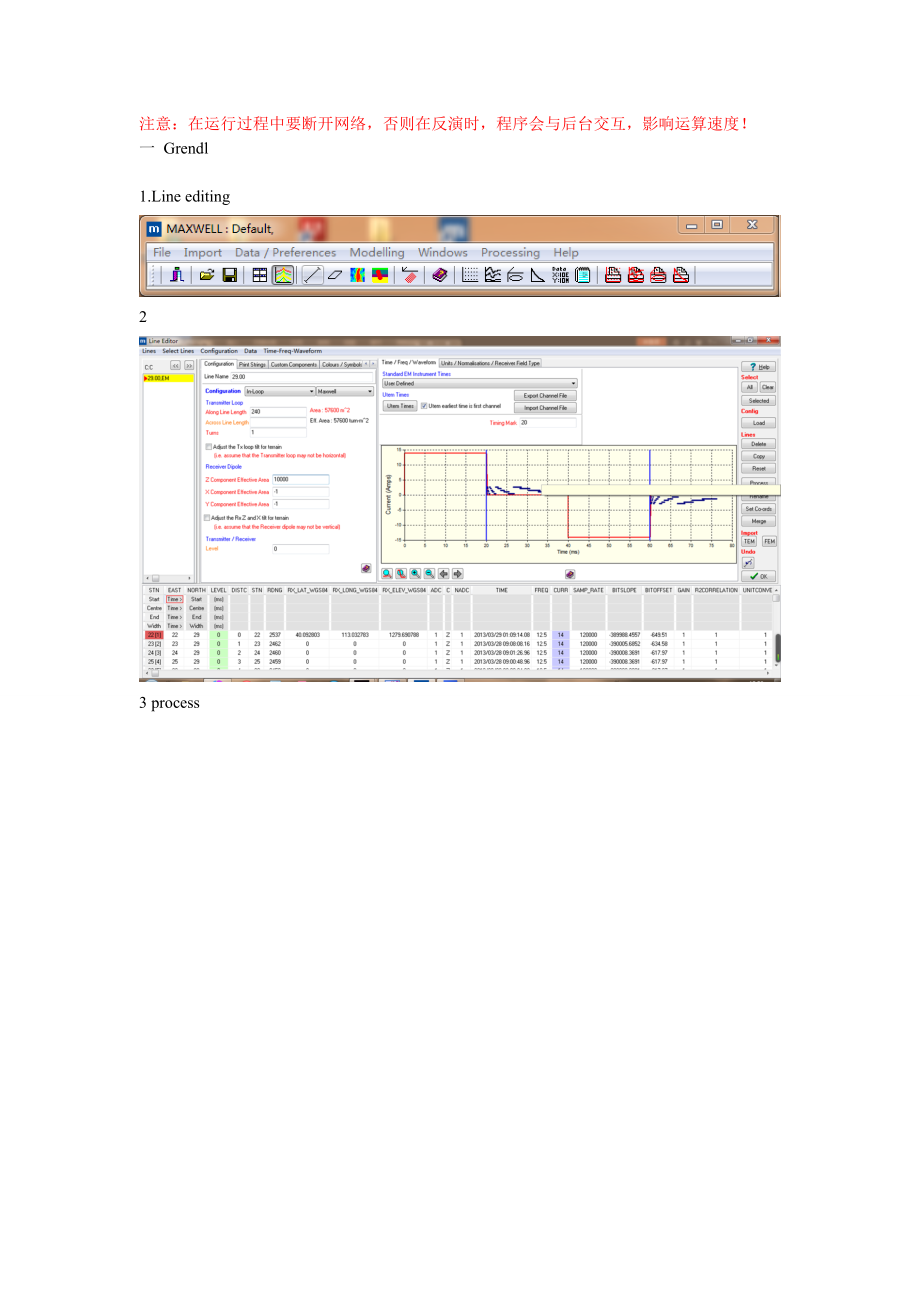Open the User Defined instrument times dropdown
The image size is (920, 1302).
tap(480, 383)
